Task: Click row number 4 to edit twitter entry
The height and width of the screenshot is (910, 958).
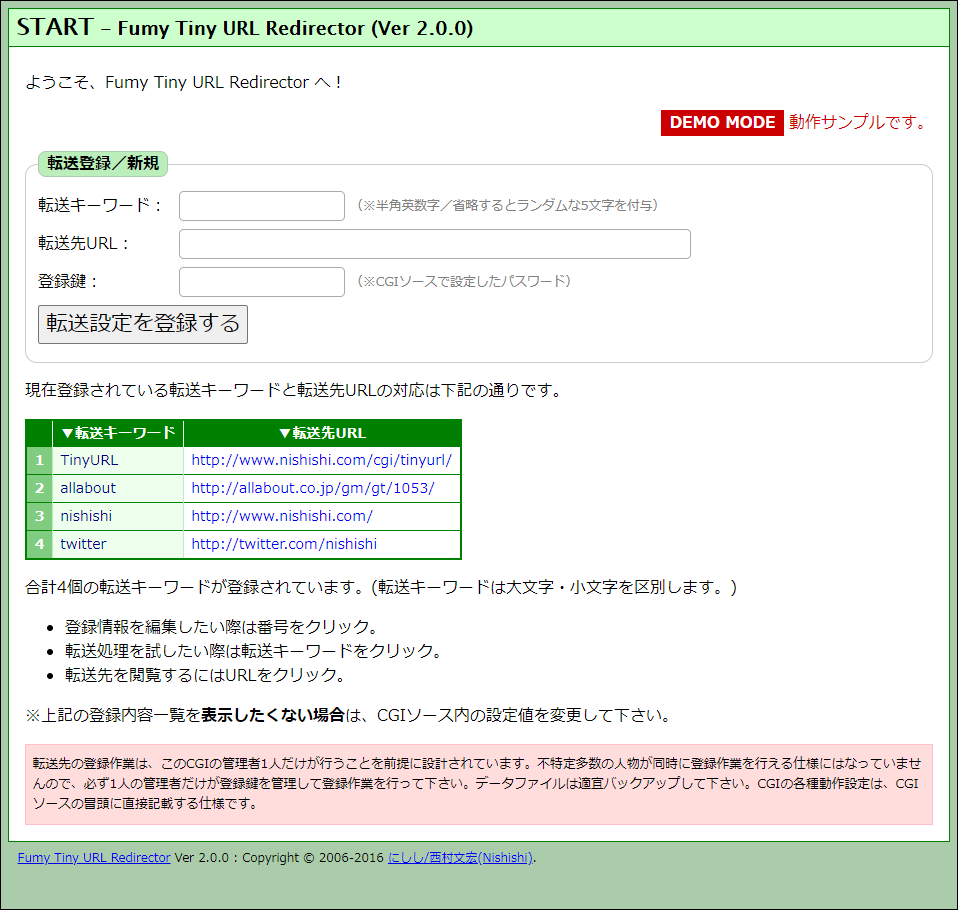Action: tap(38, 543)
